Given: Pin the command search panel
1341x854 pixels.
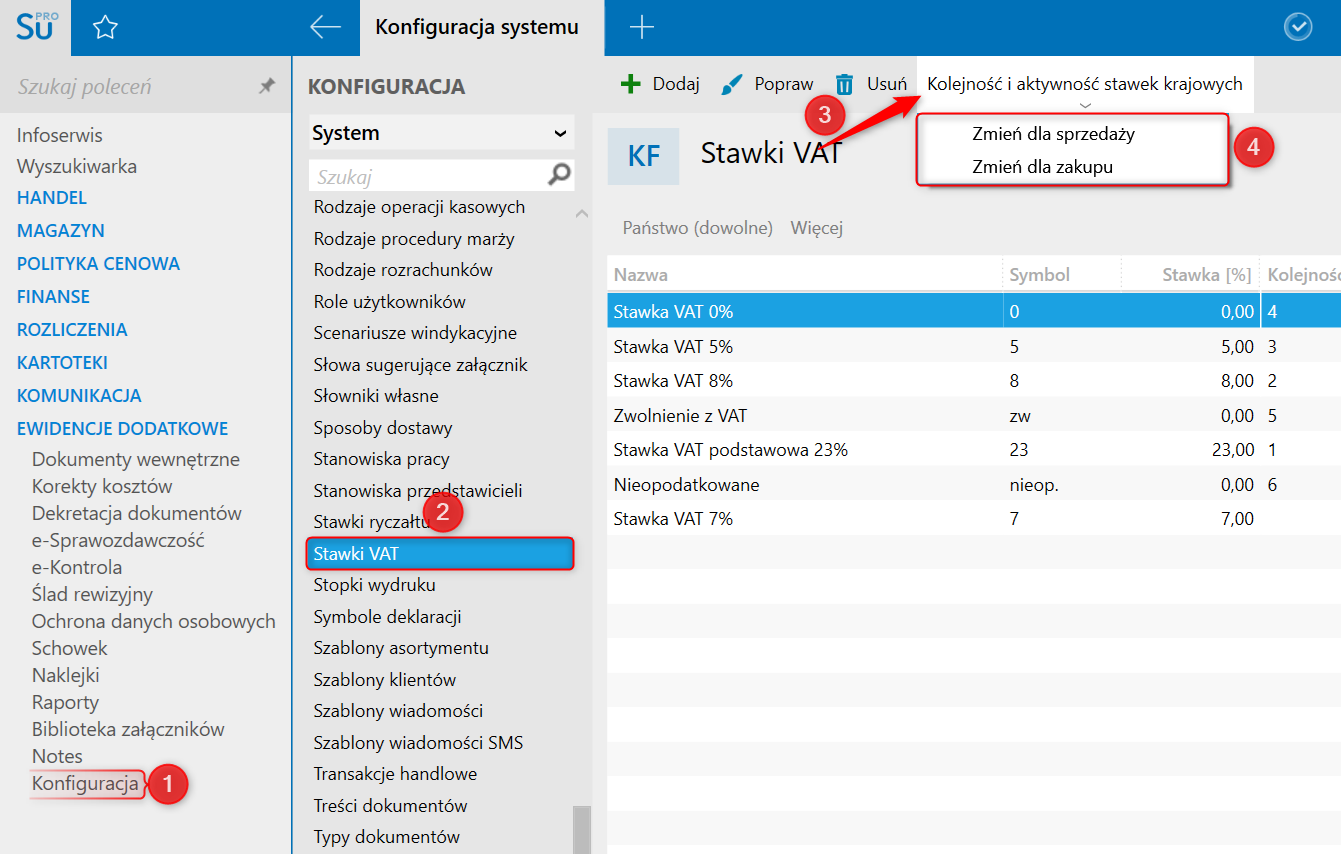Looking at the screenshot, I should point(267,87).
